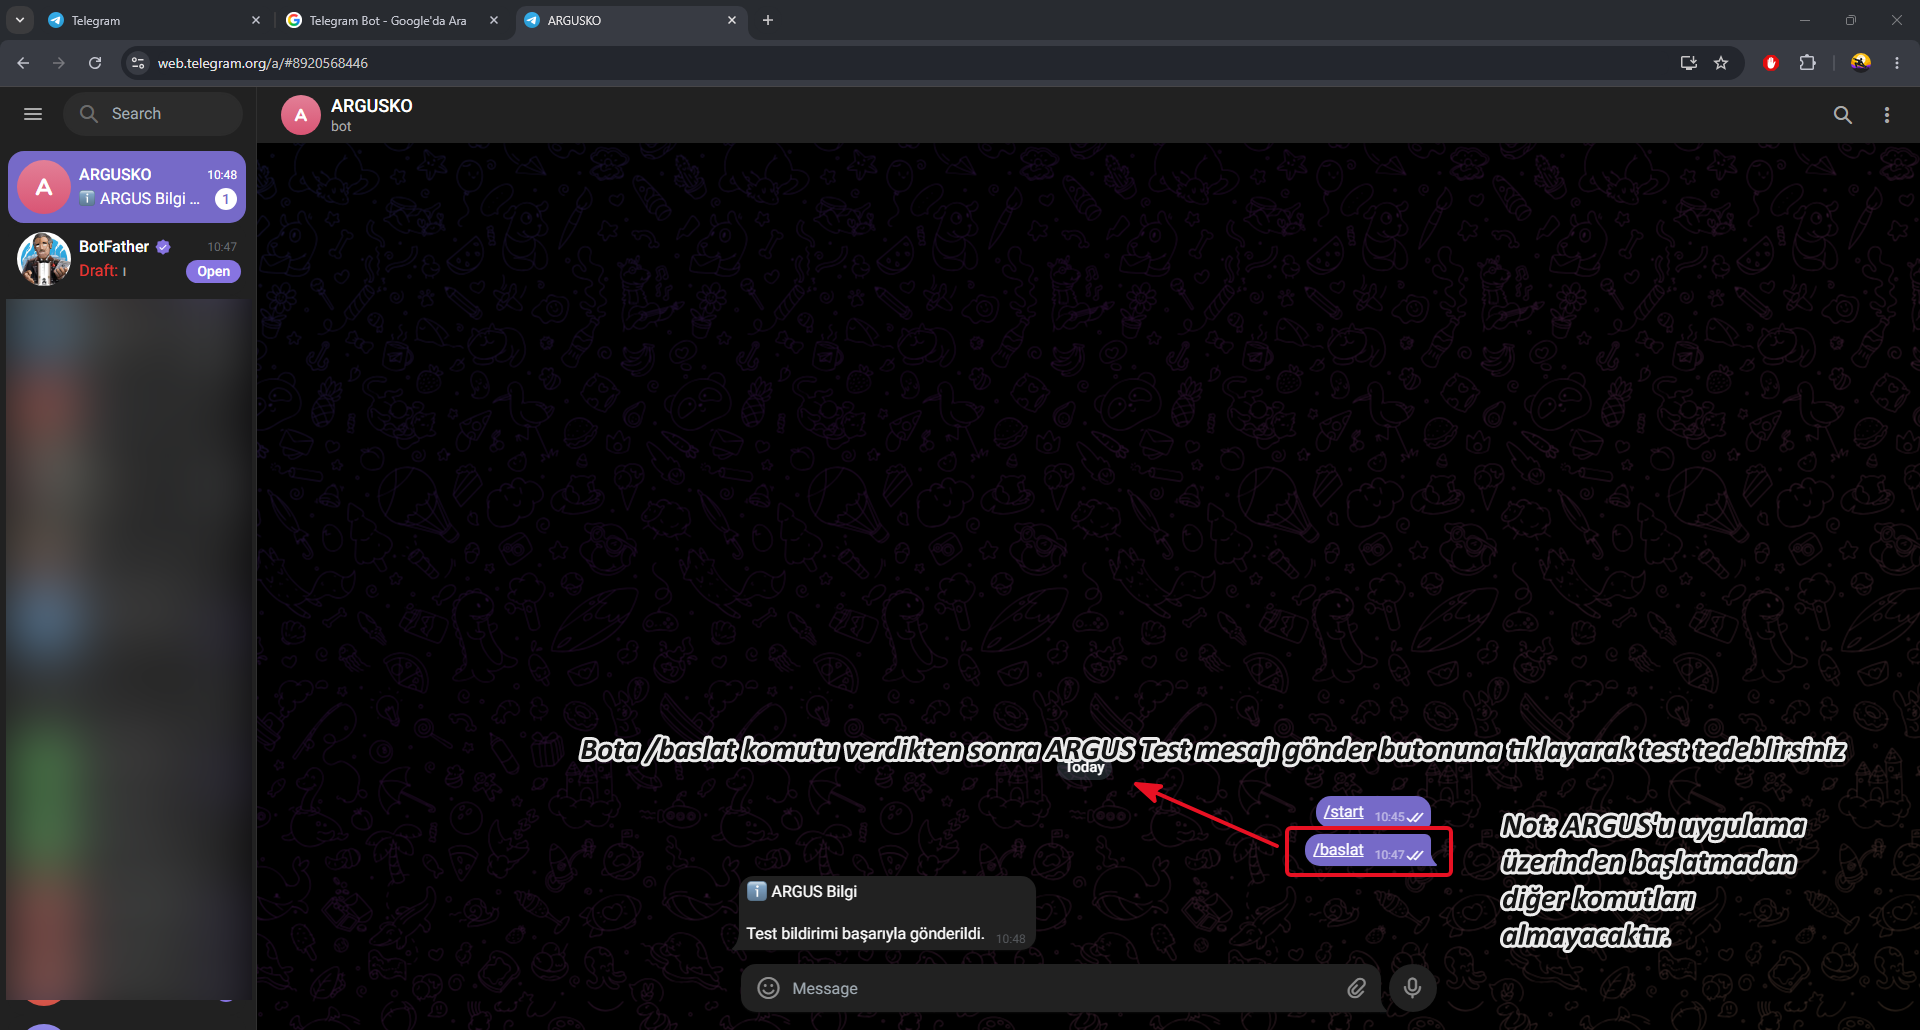This screenshot has width=1920, height=1030.
Task: Attach a file with paperclip icon
Action: pos(1356,988)
